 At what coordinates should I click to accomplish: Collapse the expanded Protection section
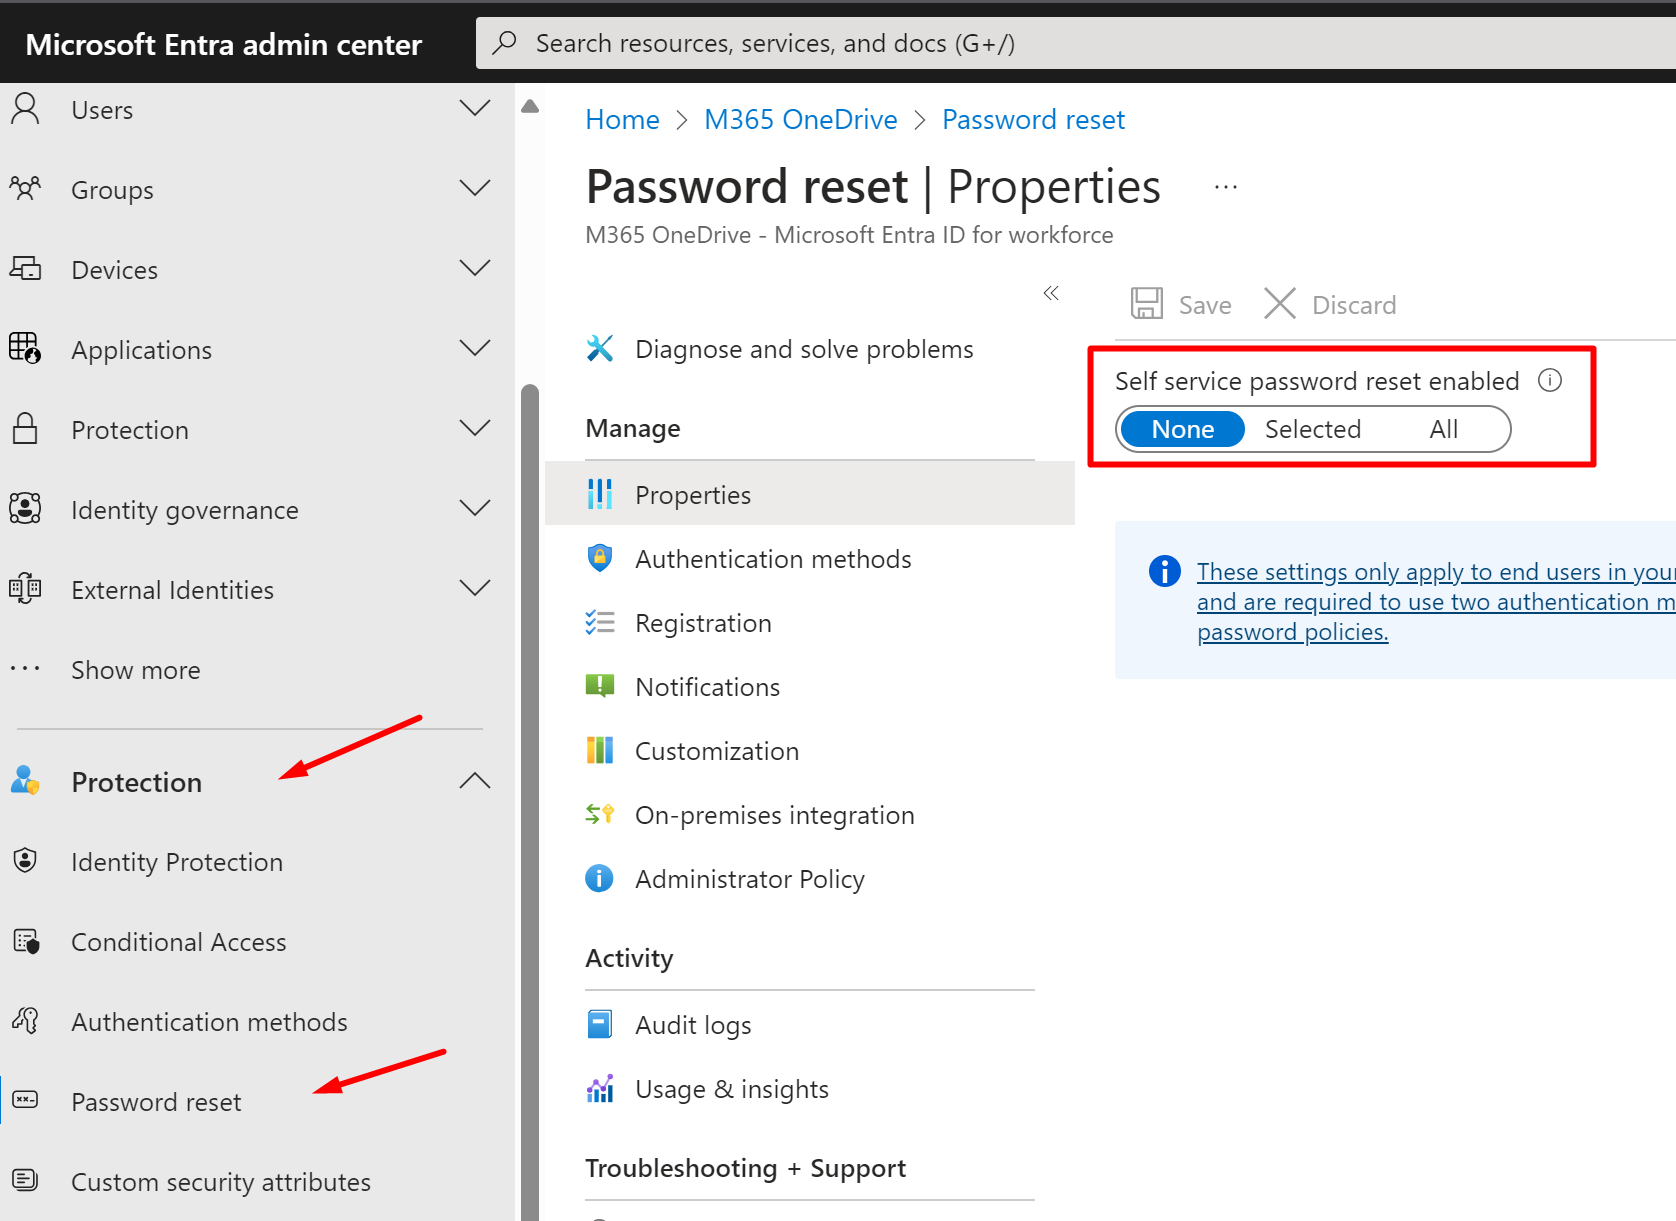coord(474,781)
